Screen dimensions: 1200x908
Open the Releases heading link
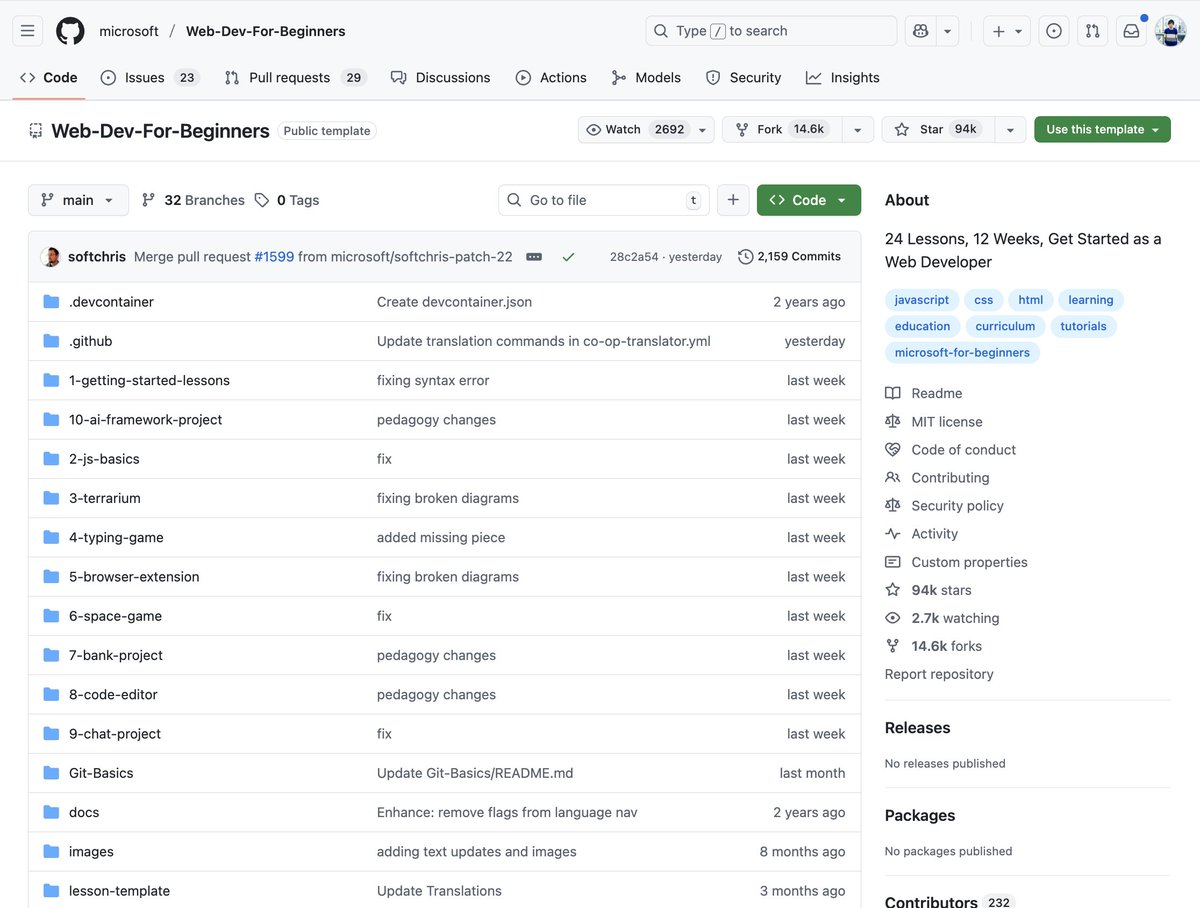917,728
